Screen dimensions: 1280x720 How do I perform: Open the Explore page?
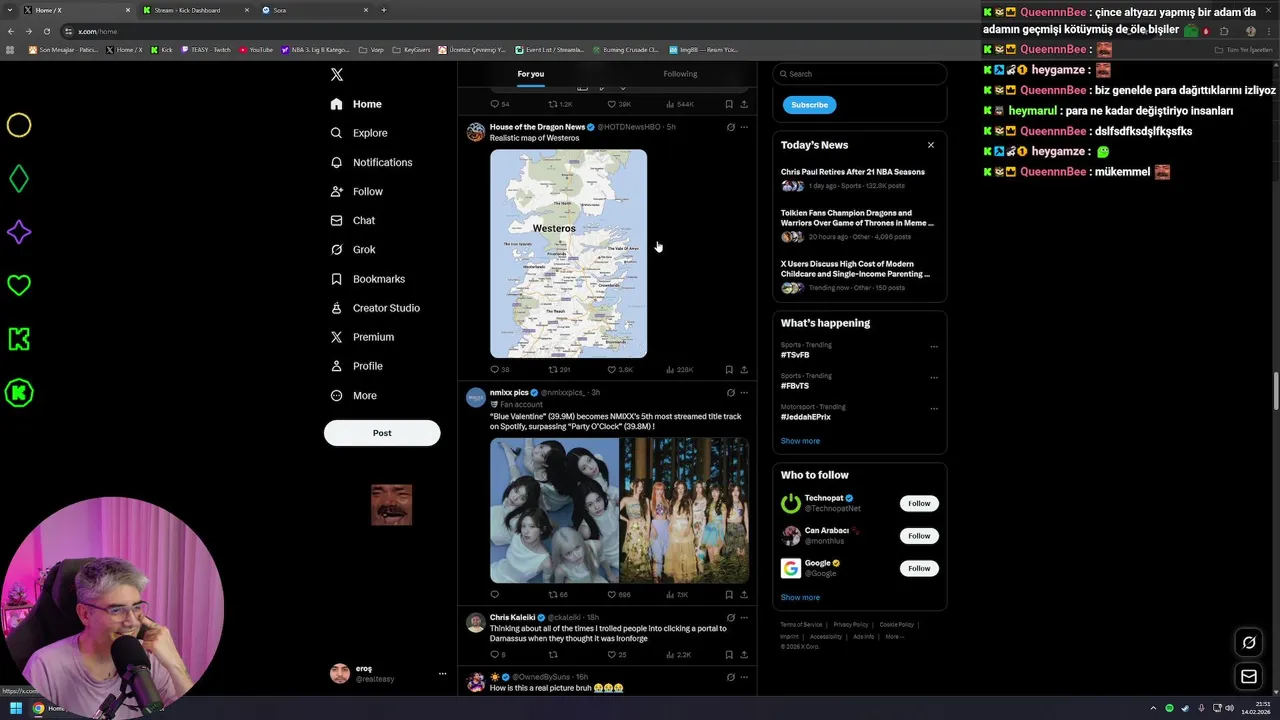point(359,133)
